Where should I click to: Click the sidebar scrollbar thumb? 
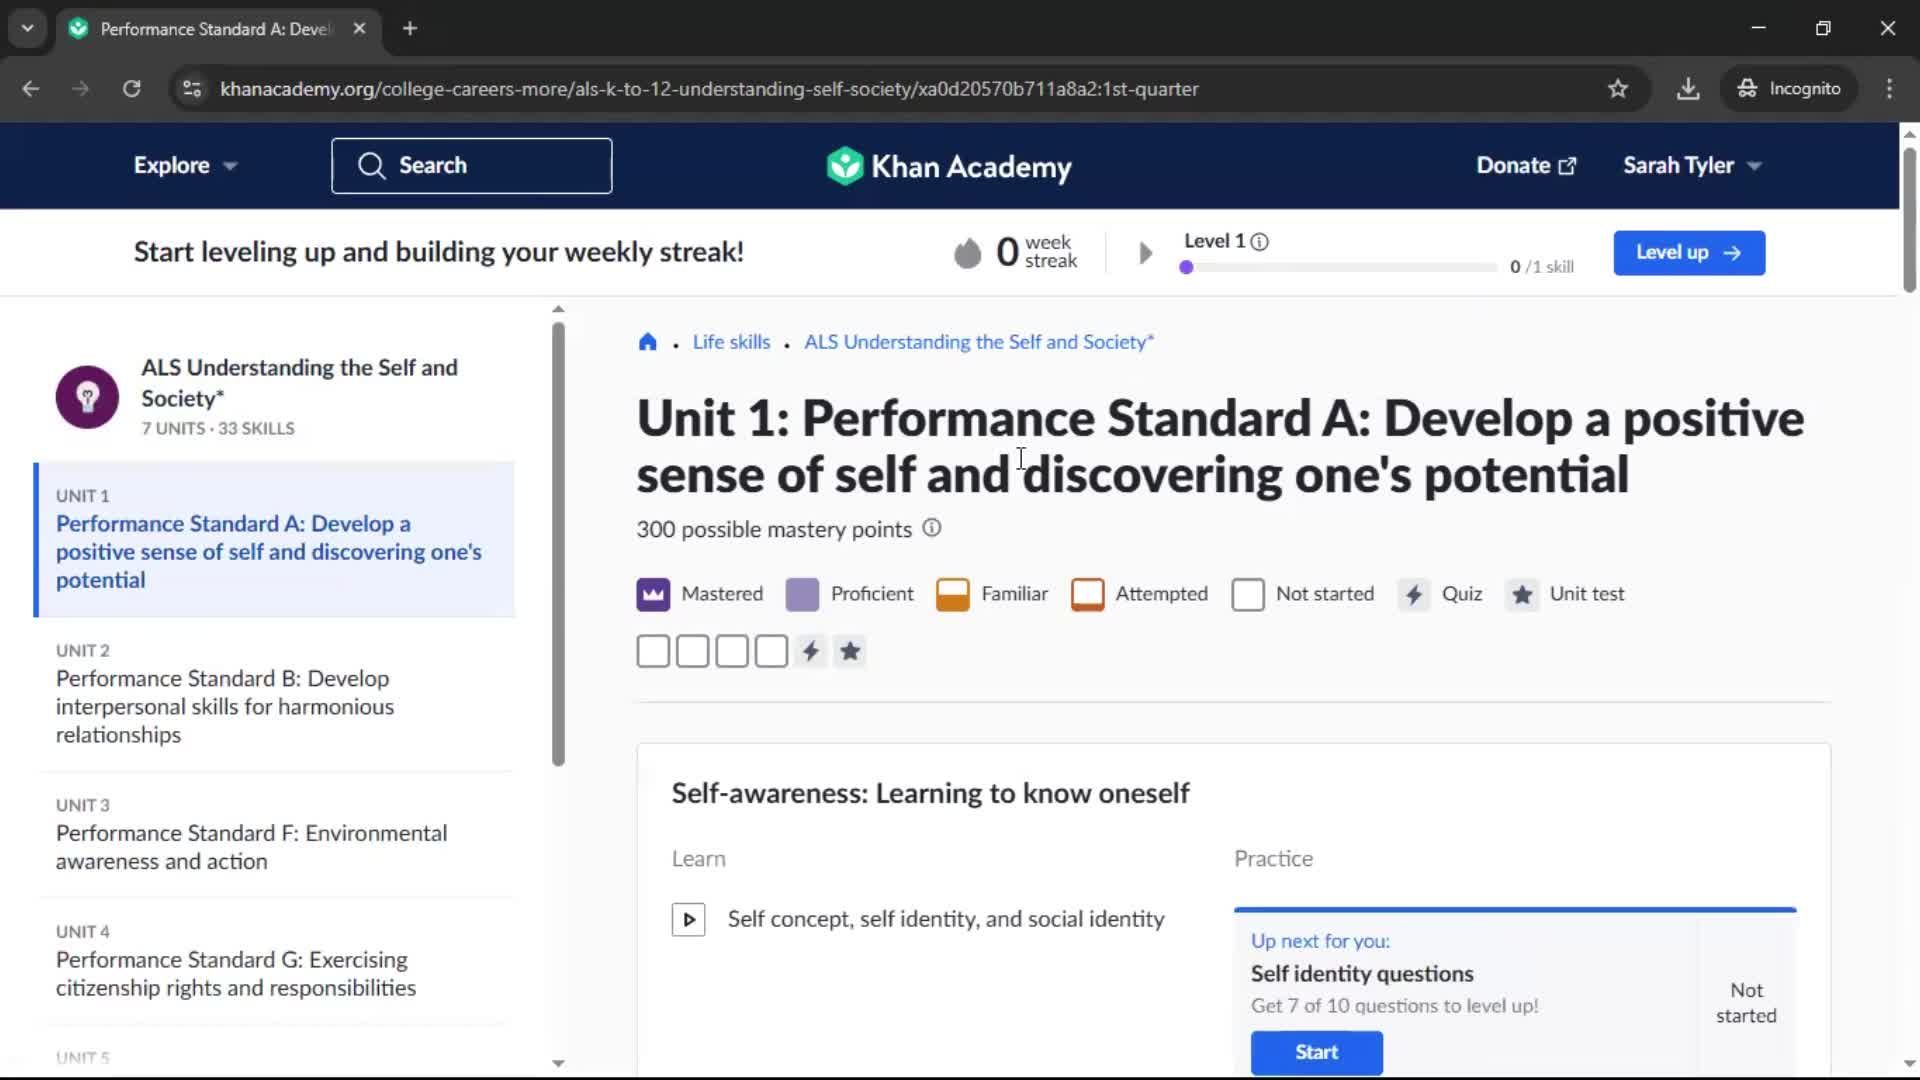point(558,543)
